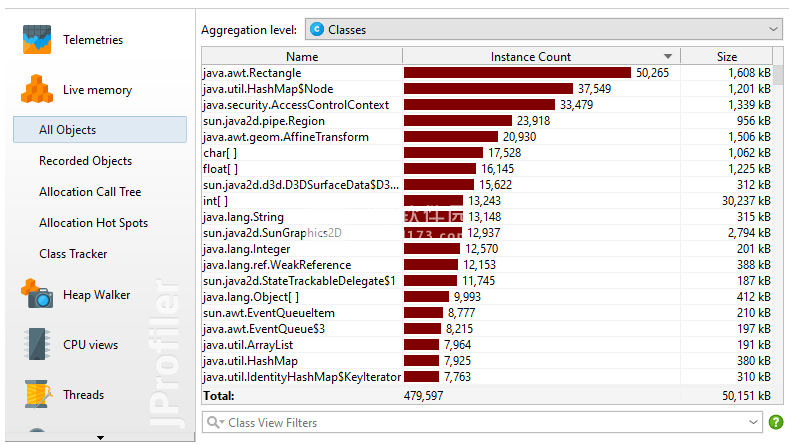Viewport: 790px width, 445px height.
Task: Open the Recorded Objects view
Action: (x=86, y=161)
